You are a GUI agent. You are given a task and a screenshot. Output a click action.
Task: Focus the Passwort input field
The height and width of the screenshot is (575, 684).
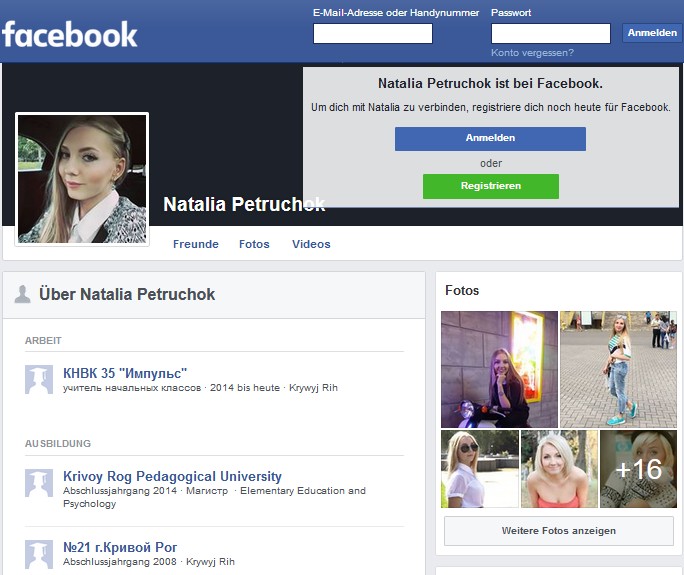click(551, 34)
